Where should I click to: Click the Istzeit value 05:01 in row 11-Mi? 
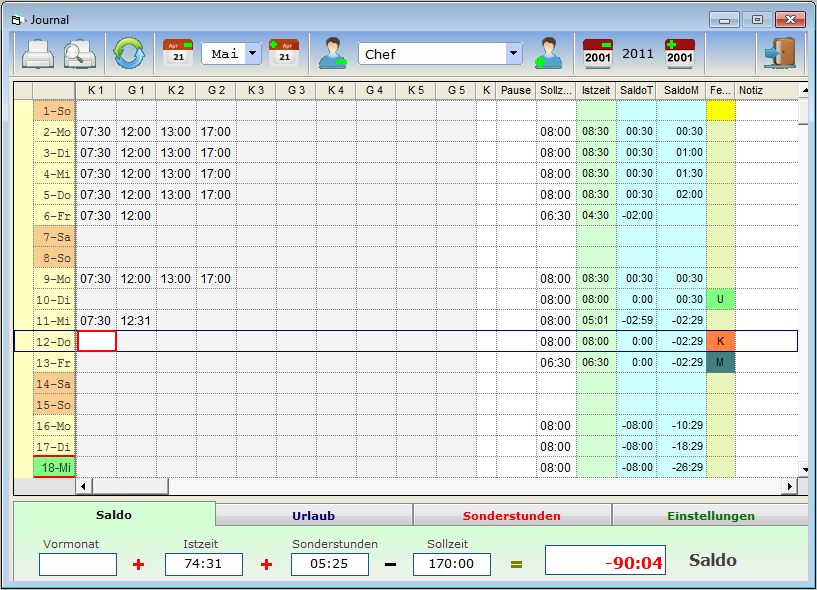596,321
